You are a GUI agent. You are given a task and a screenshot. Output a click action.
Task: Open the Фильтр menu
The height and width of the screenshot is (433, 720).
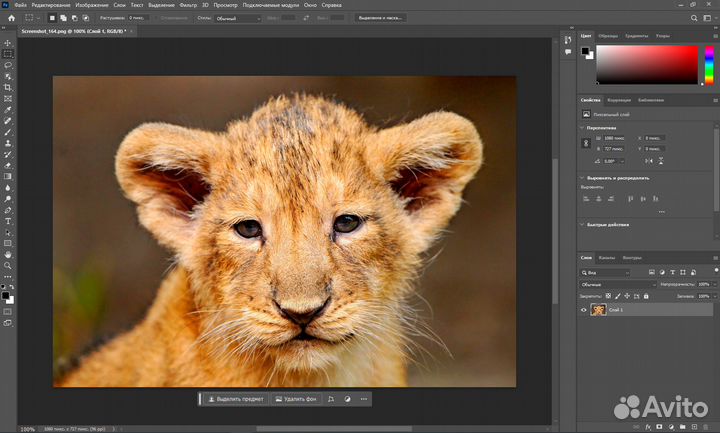tap(188, 5)
